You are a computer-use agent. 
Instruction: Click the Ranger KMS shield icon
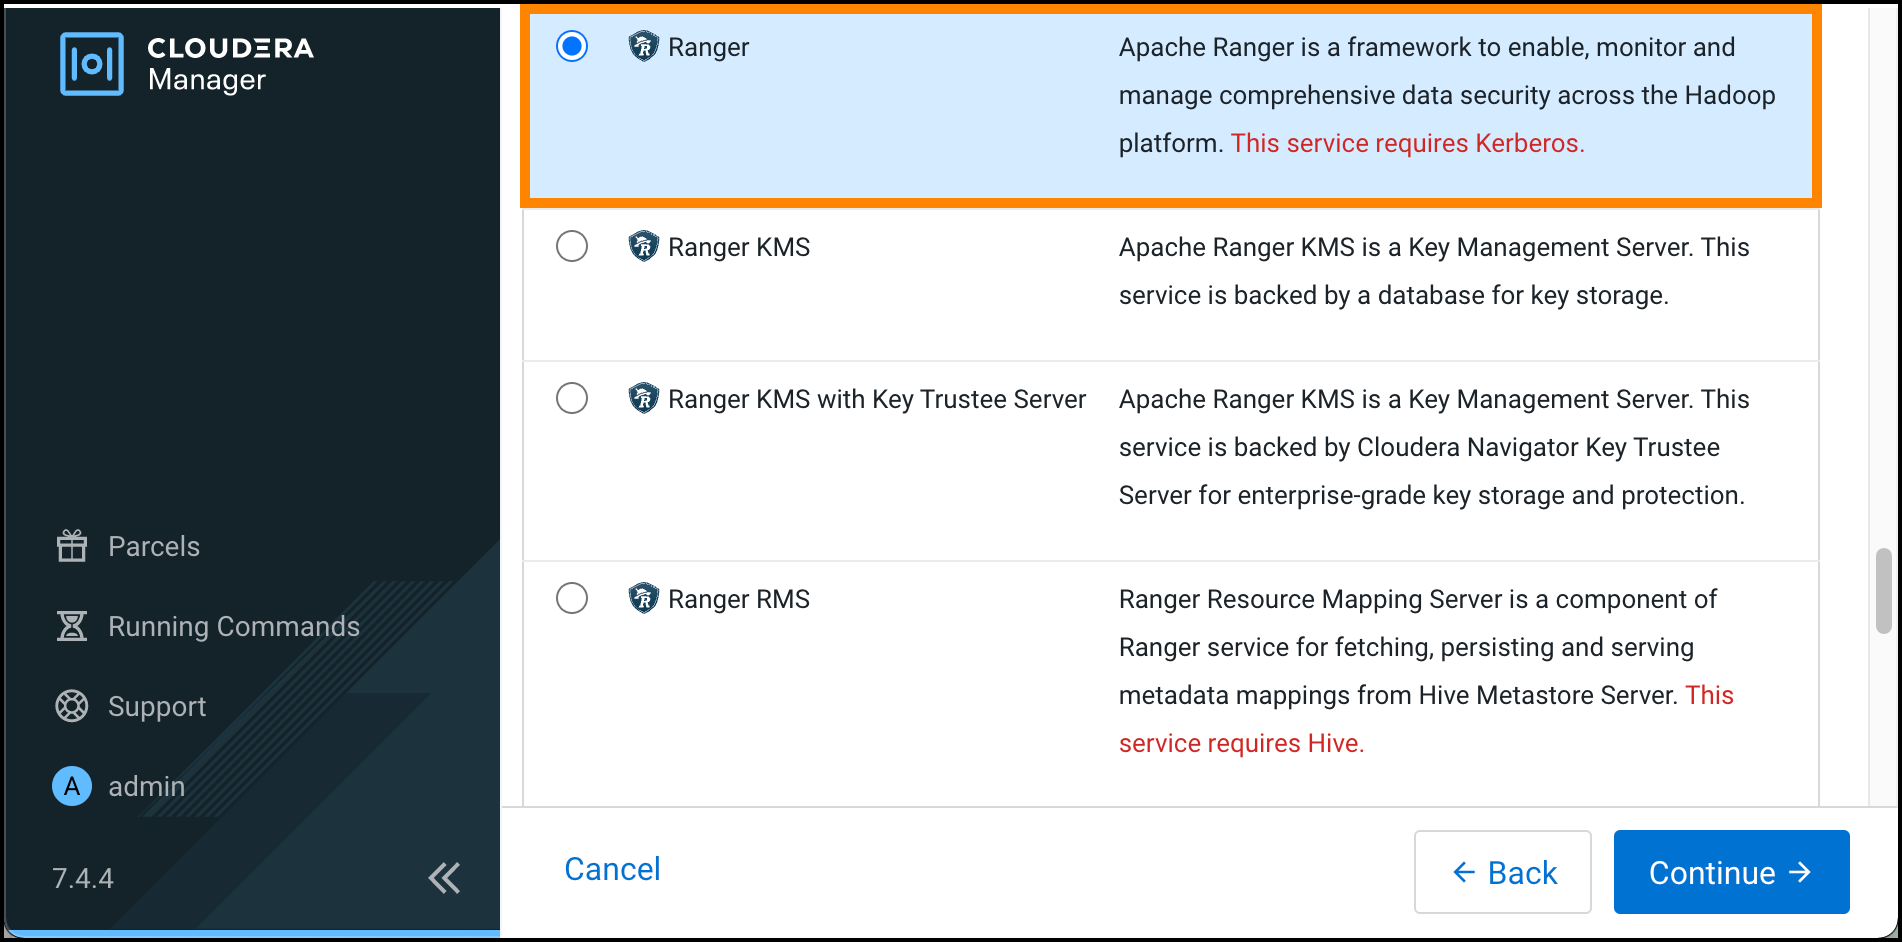643,246
